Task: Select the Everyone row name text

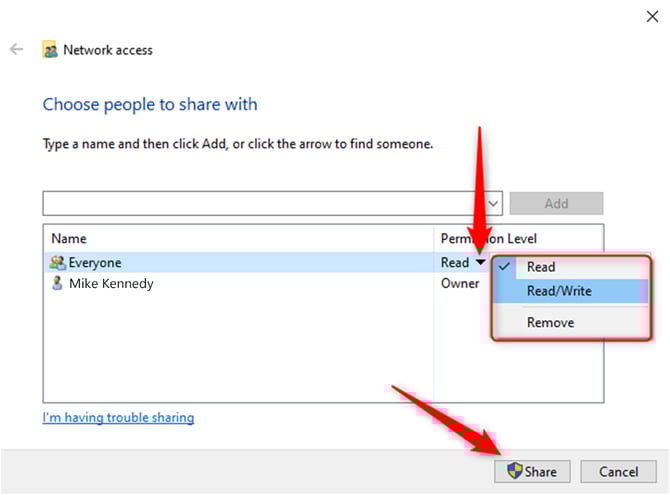Action: (93, 263)
